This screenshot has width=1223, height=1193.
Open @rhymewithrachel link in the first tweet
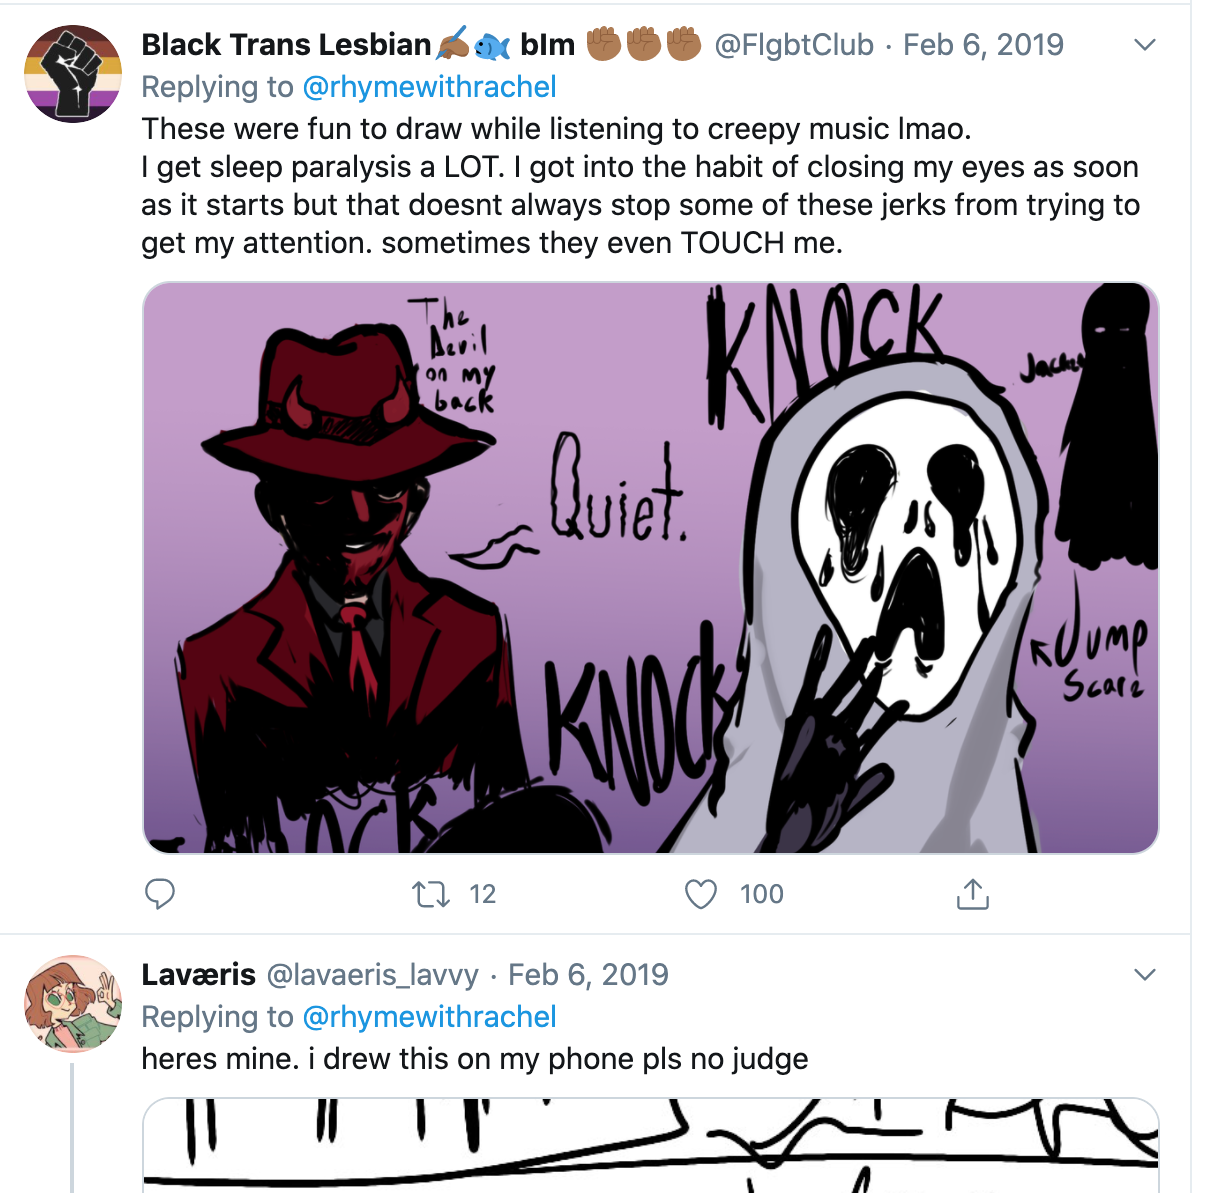(429, 87)
